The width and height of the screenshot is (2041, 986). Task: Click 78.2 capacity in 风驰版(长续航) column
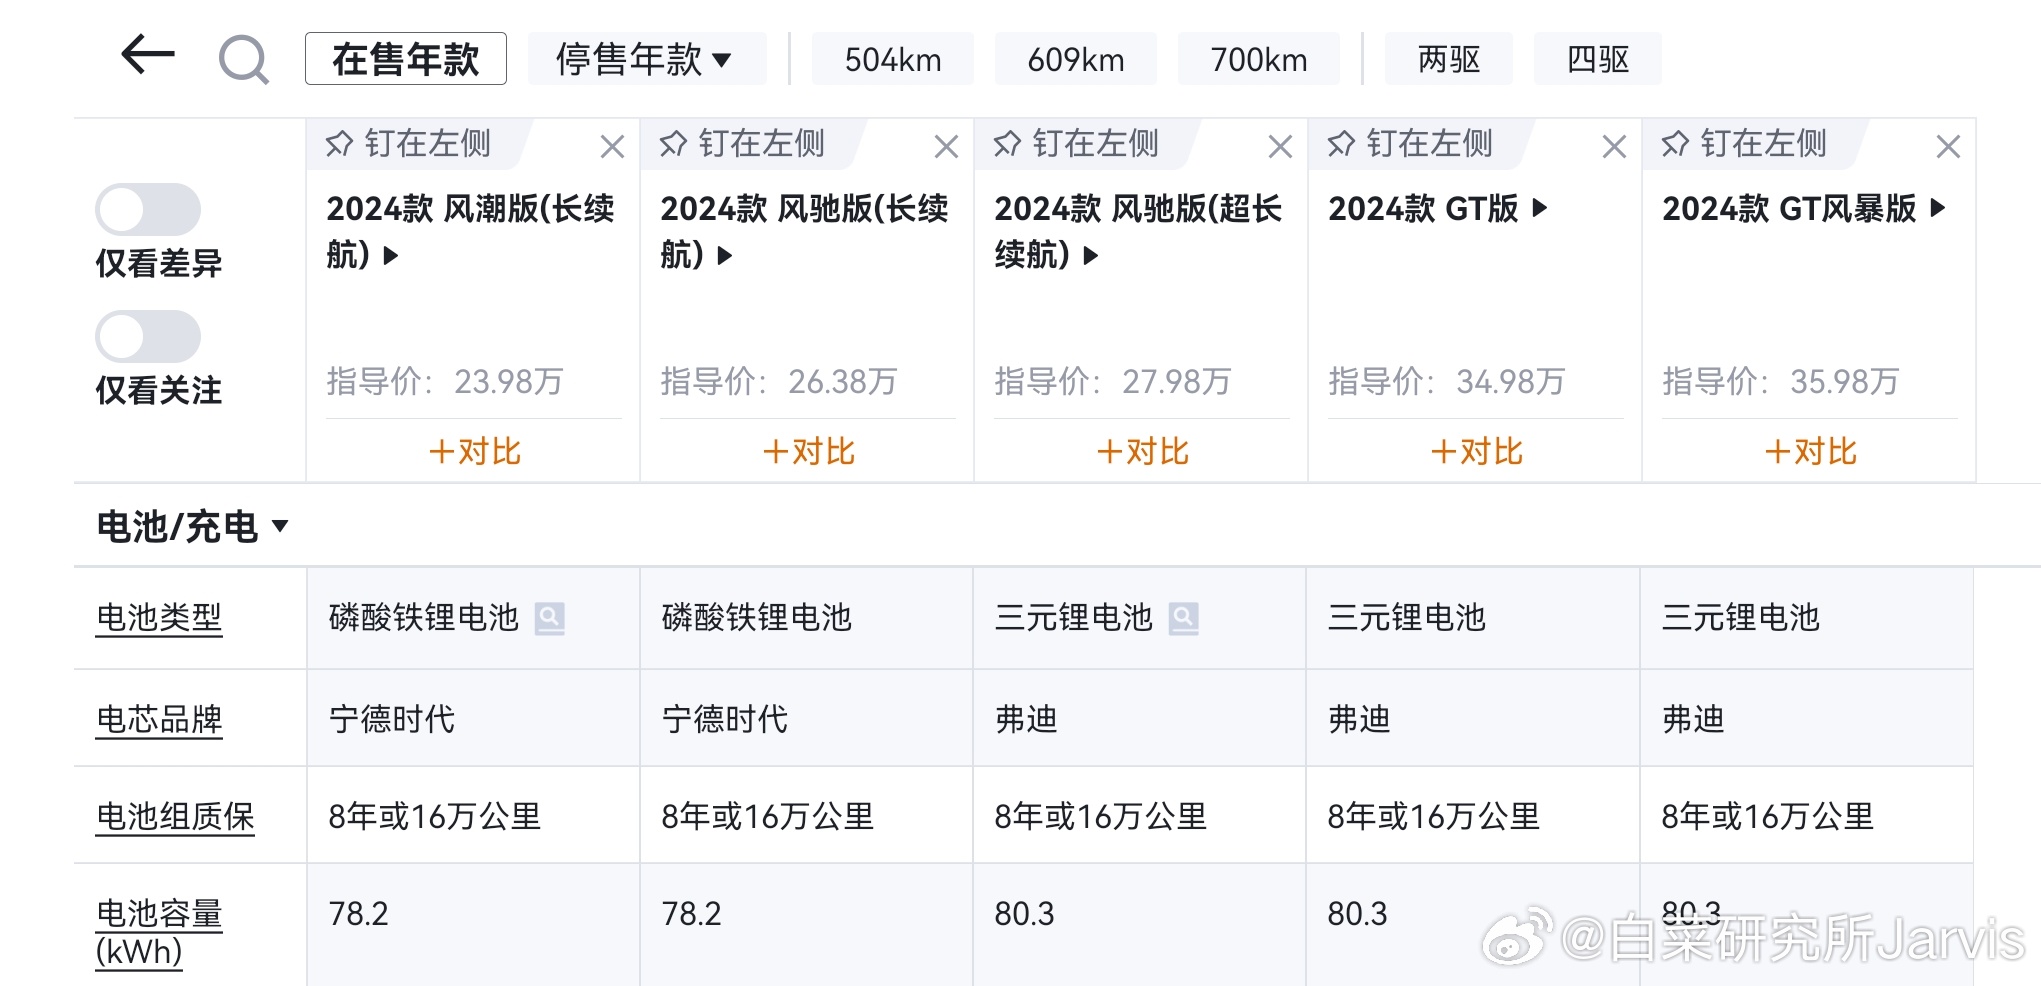tap(691, 913)
